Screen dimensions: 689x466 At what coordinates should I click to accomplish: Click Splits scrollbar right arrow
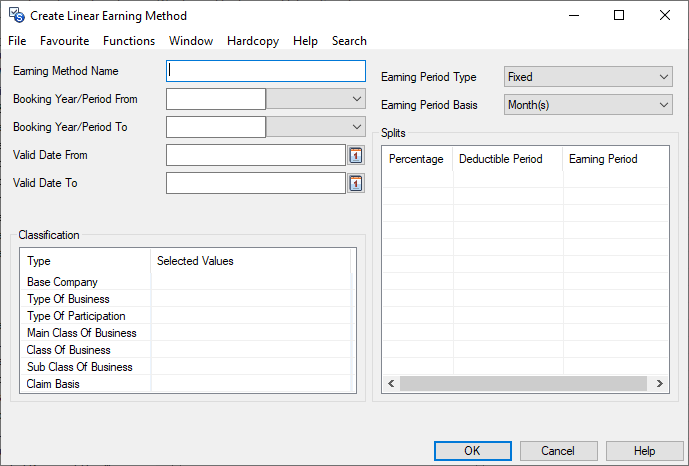click(x=660, y=383)
